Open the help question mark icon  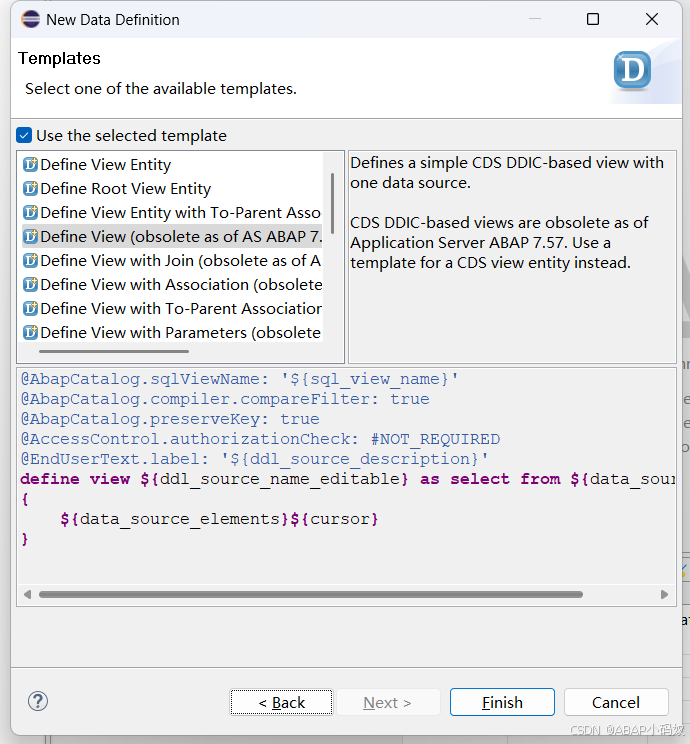pyautogui.click(x=38, y=701)
